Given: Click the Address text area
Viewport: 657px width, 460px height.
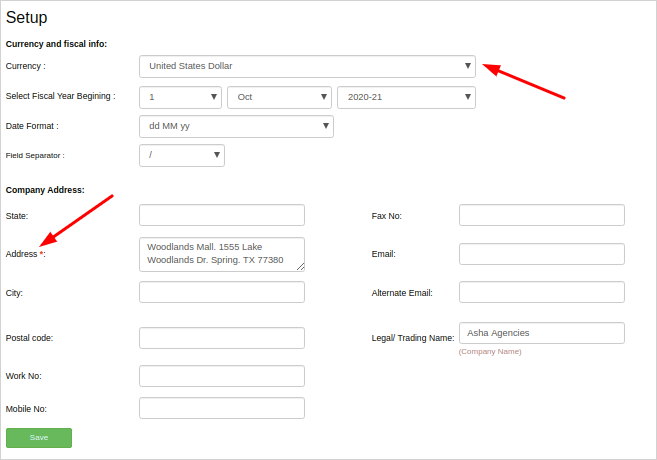Looking at the screenshot, I should 222,254.
